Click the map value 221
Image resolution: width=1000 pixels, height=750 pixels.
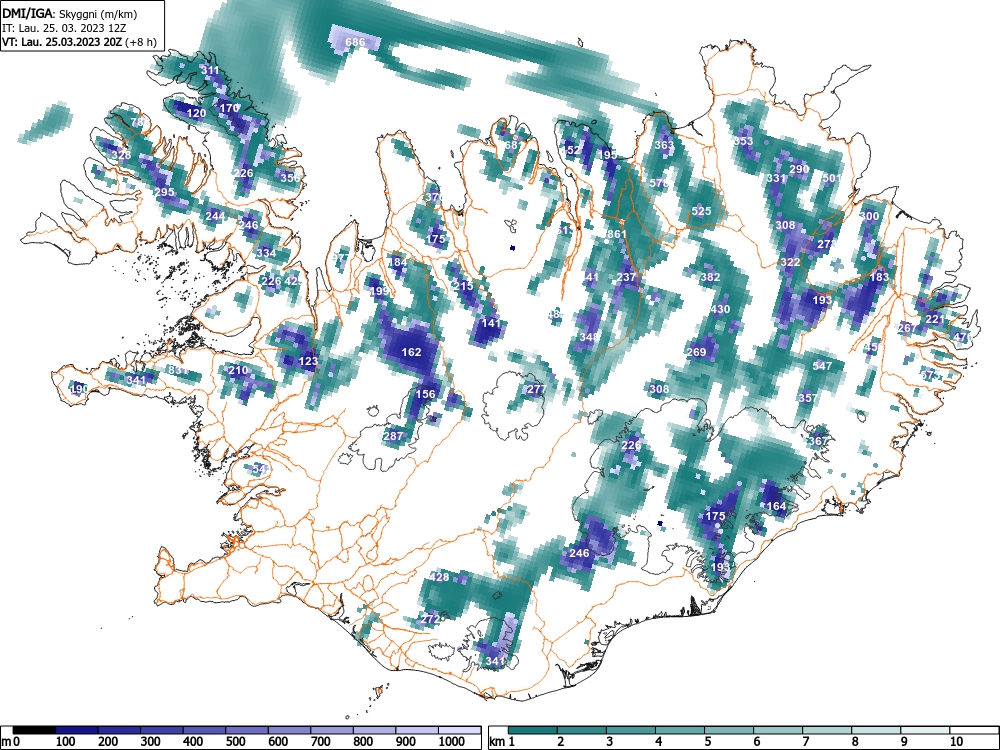coord(935,319)
